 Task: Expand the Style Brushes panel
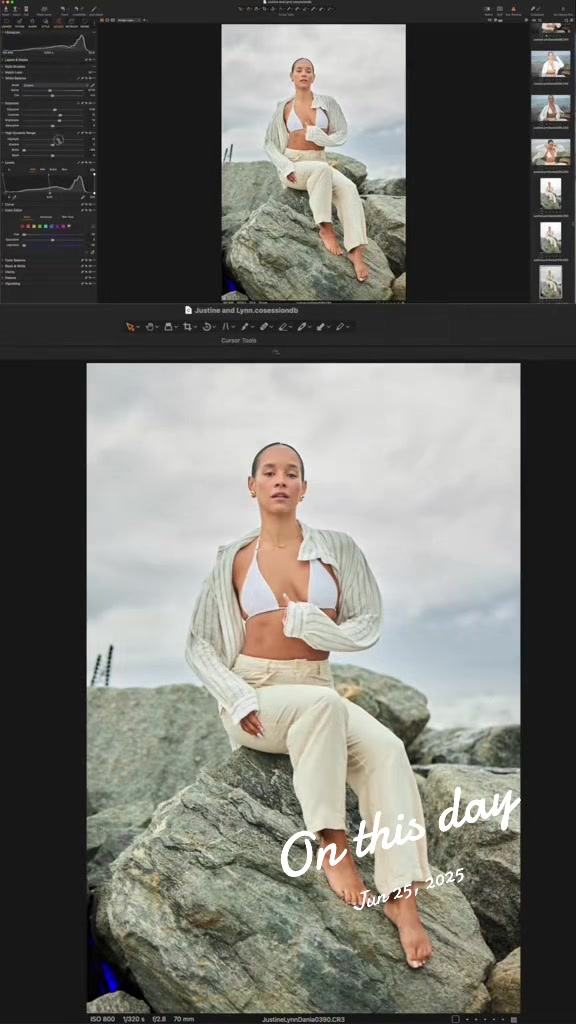[x=2, y=67]
